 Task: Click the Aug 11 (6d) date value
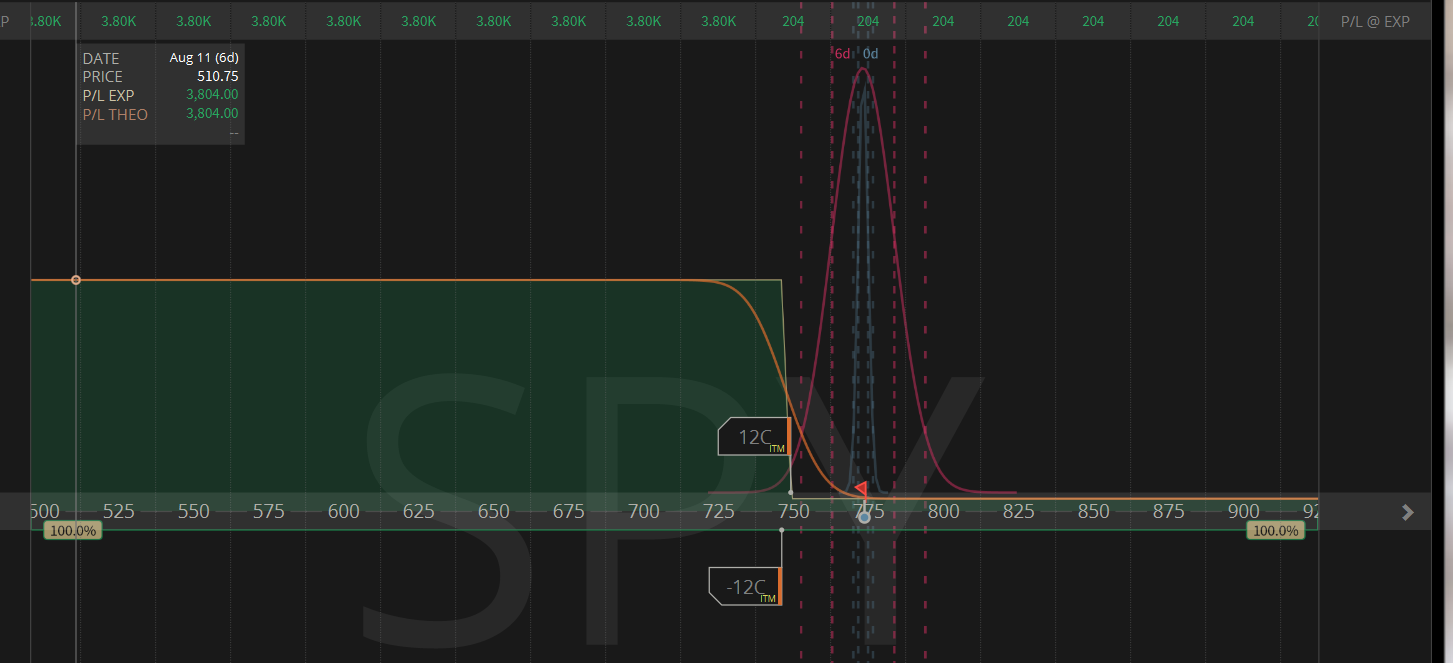click(204, 58)
